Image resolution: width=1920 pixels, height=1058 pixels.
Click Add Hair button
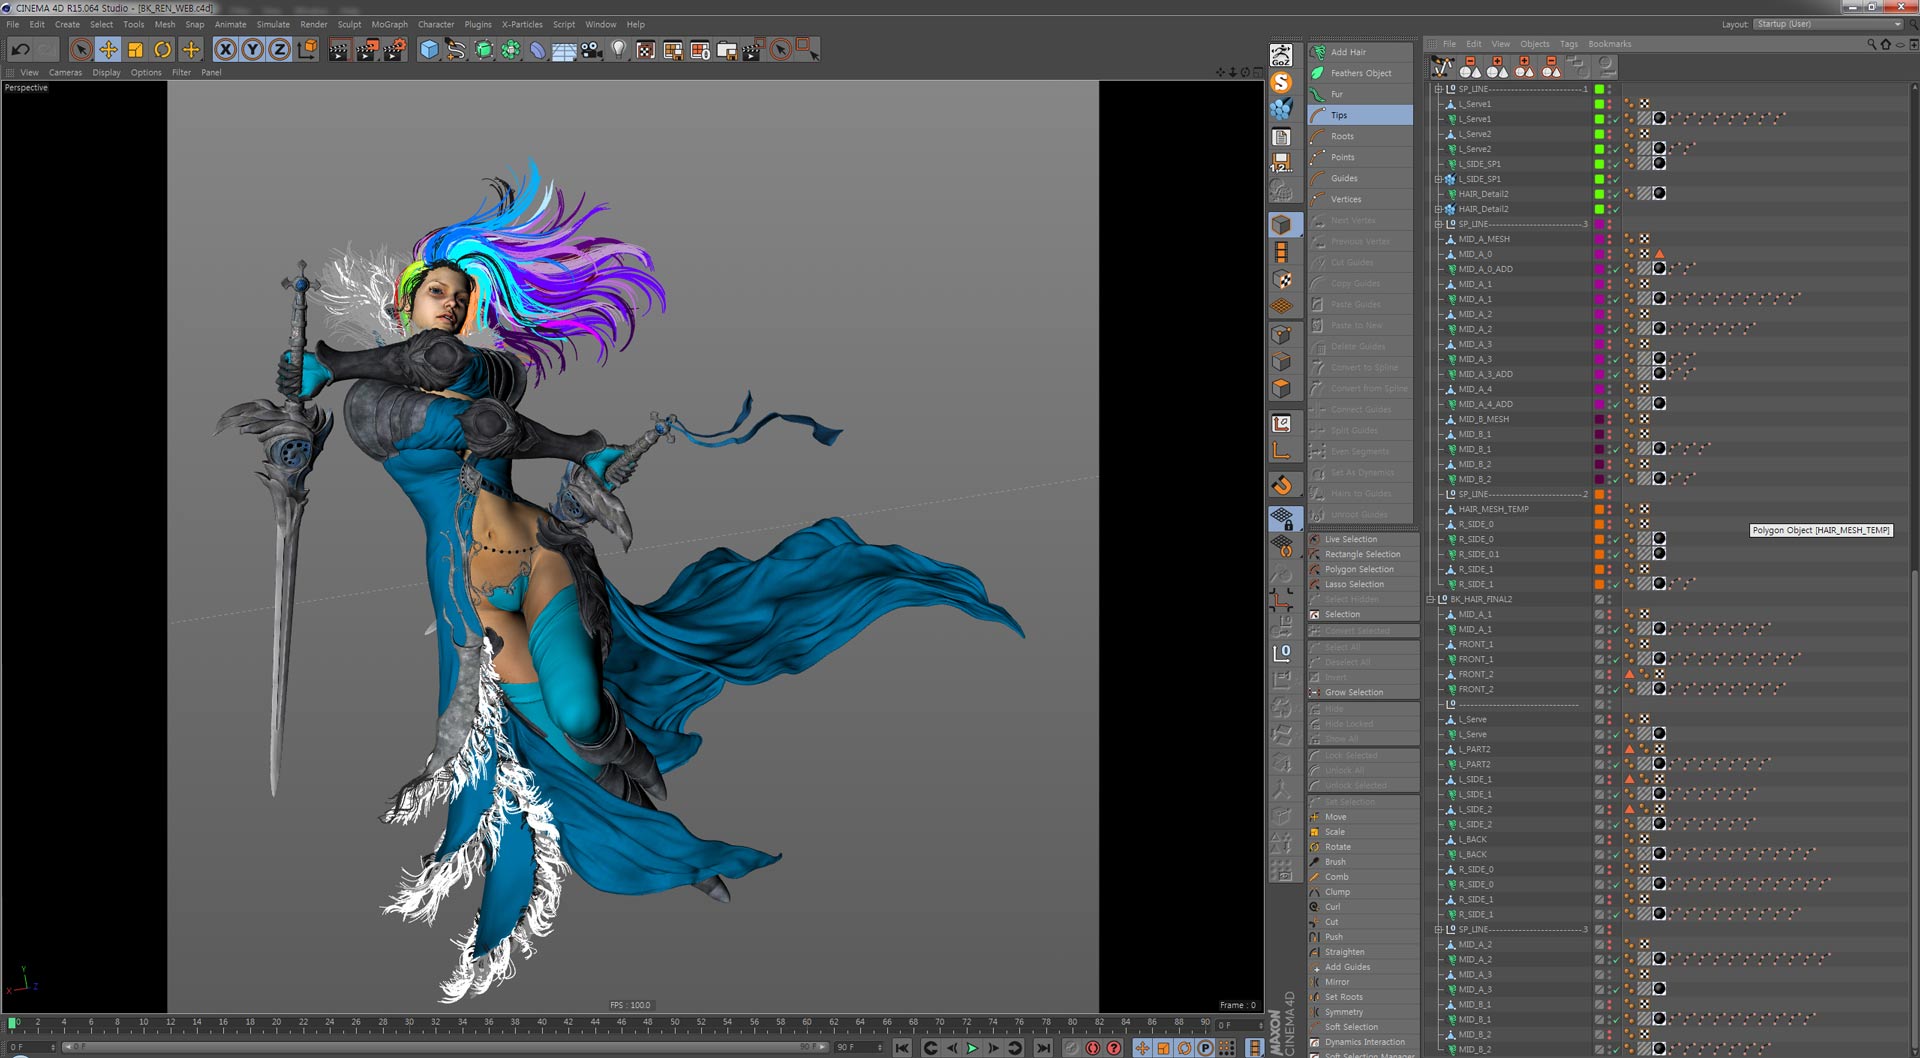tap(1360, 52)
